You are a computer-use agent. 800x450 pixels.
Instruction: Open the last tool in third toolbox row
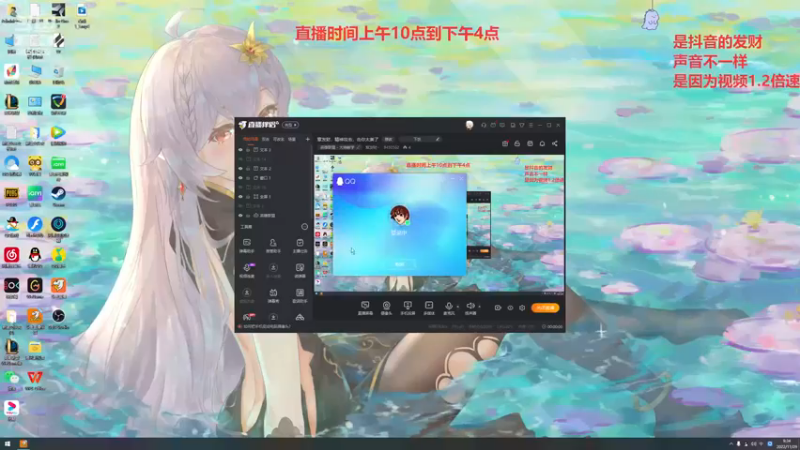click(x=299, y=295)
